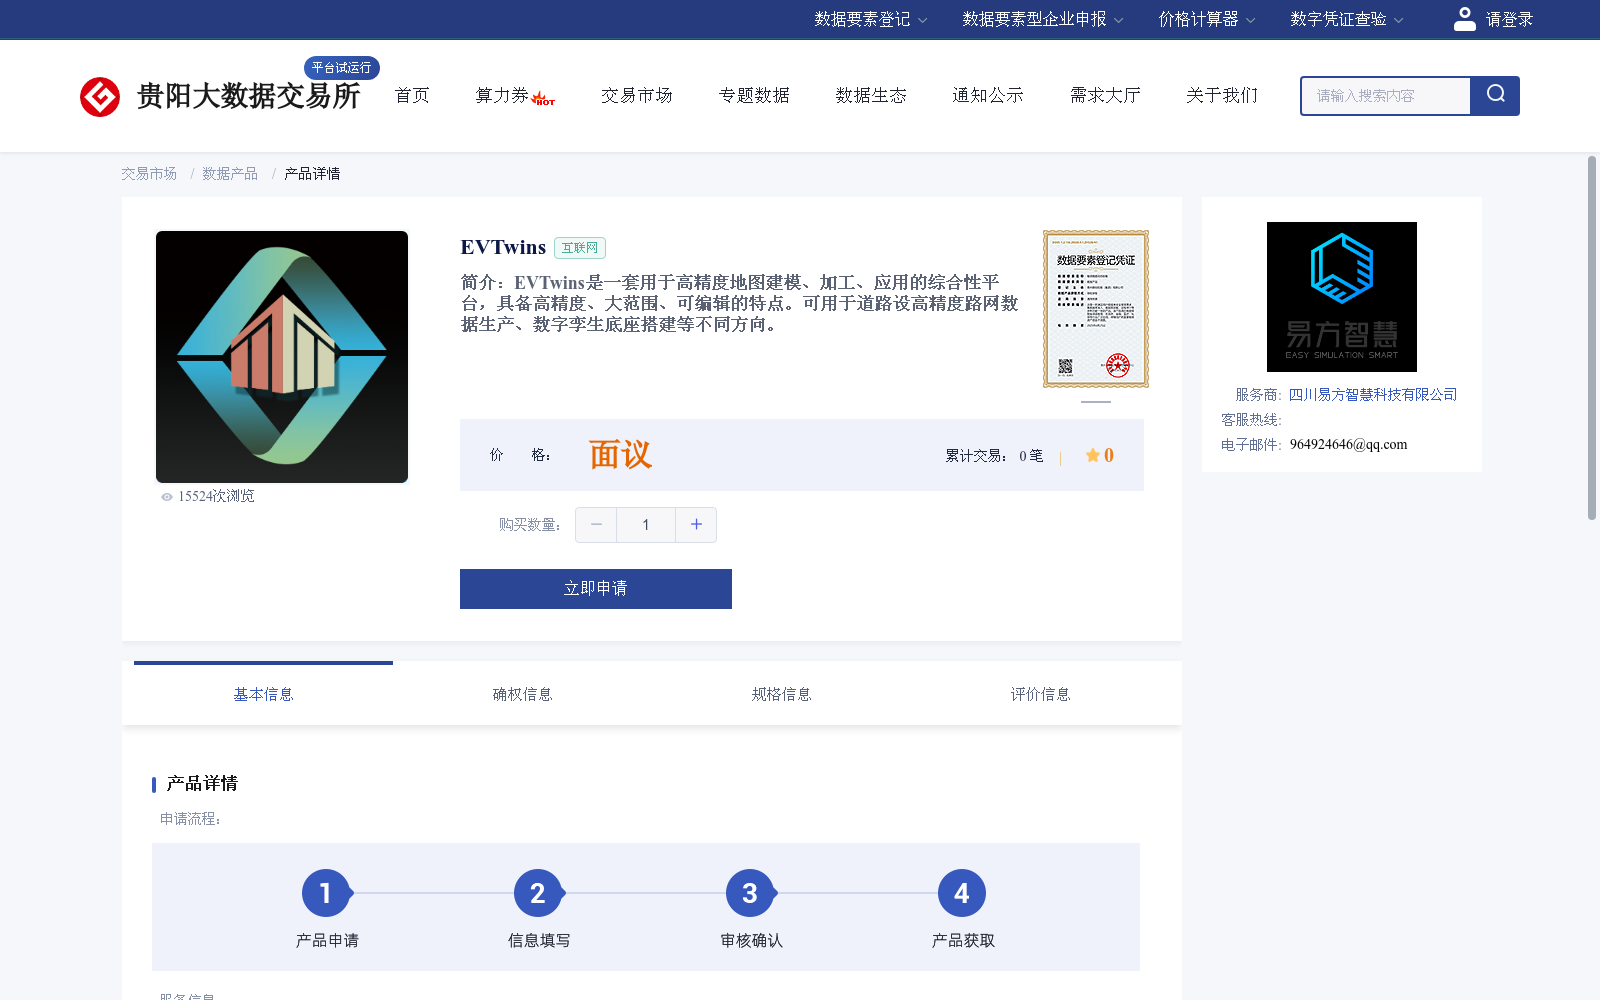Click the 平台试运行 badge
Screen dimensions: 1600x1000
(342, 67)
